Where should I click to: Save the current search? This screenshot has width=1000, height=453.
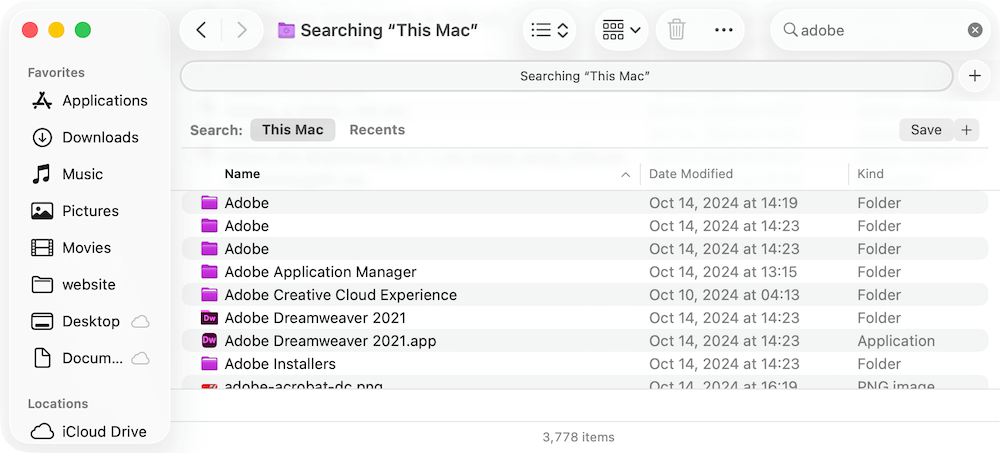[926, 130]
